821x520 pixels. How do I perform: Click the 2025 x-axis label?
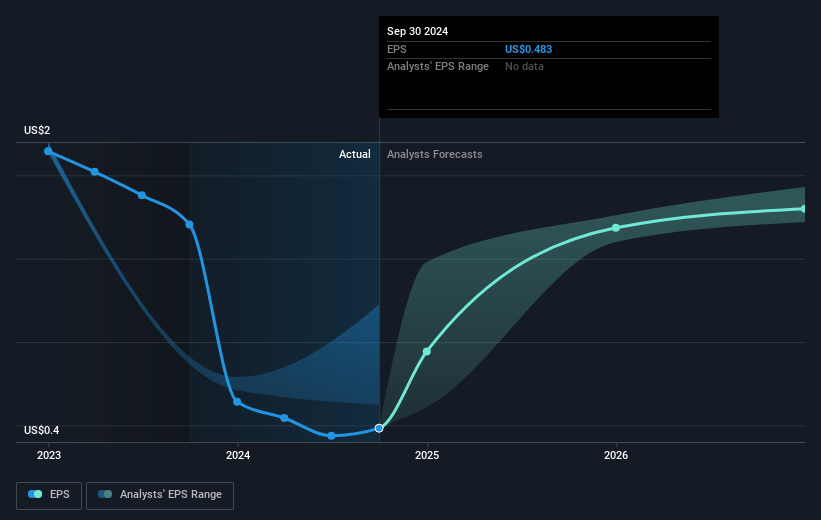(427, 455)
